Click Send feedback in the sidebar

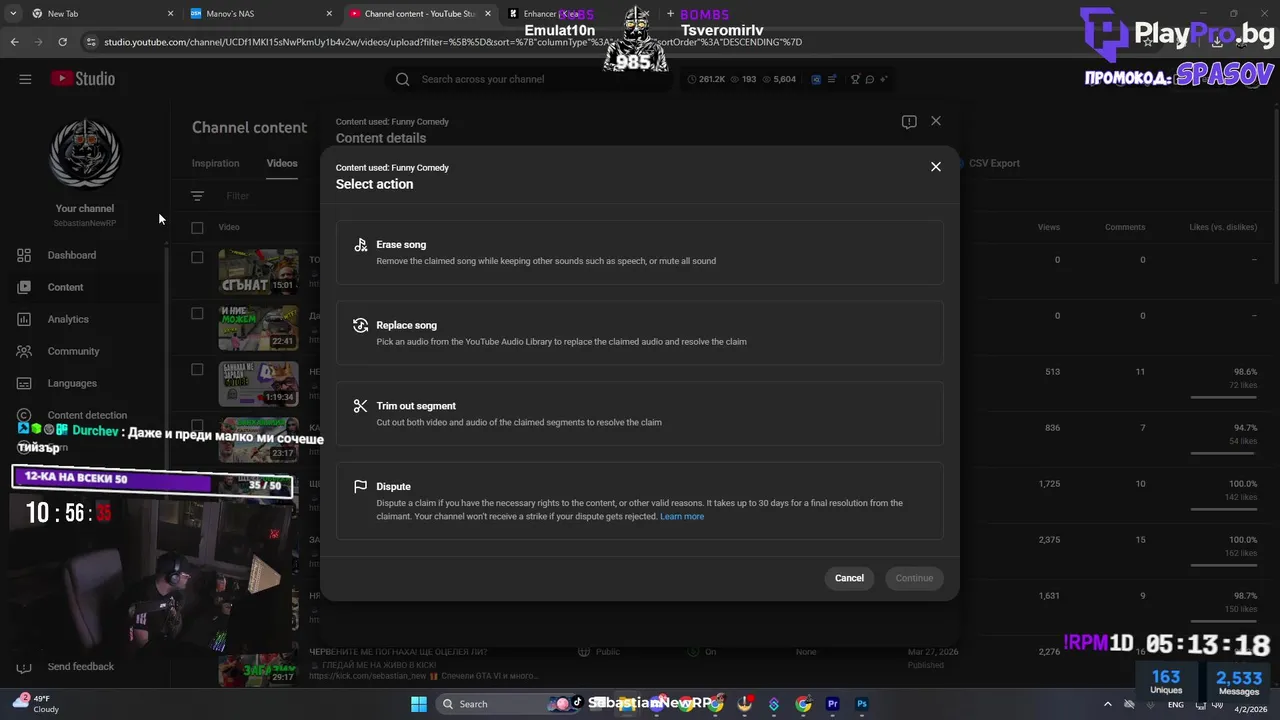[80, 667]
